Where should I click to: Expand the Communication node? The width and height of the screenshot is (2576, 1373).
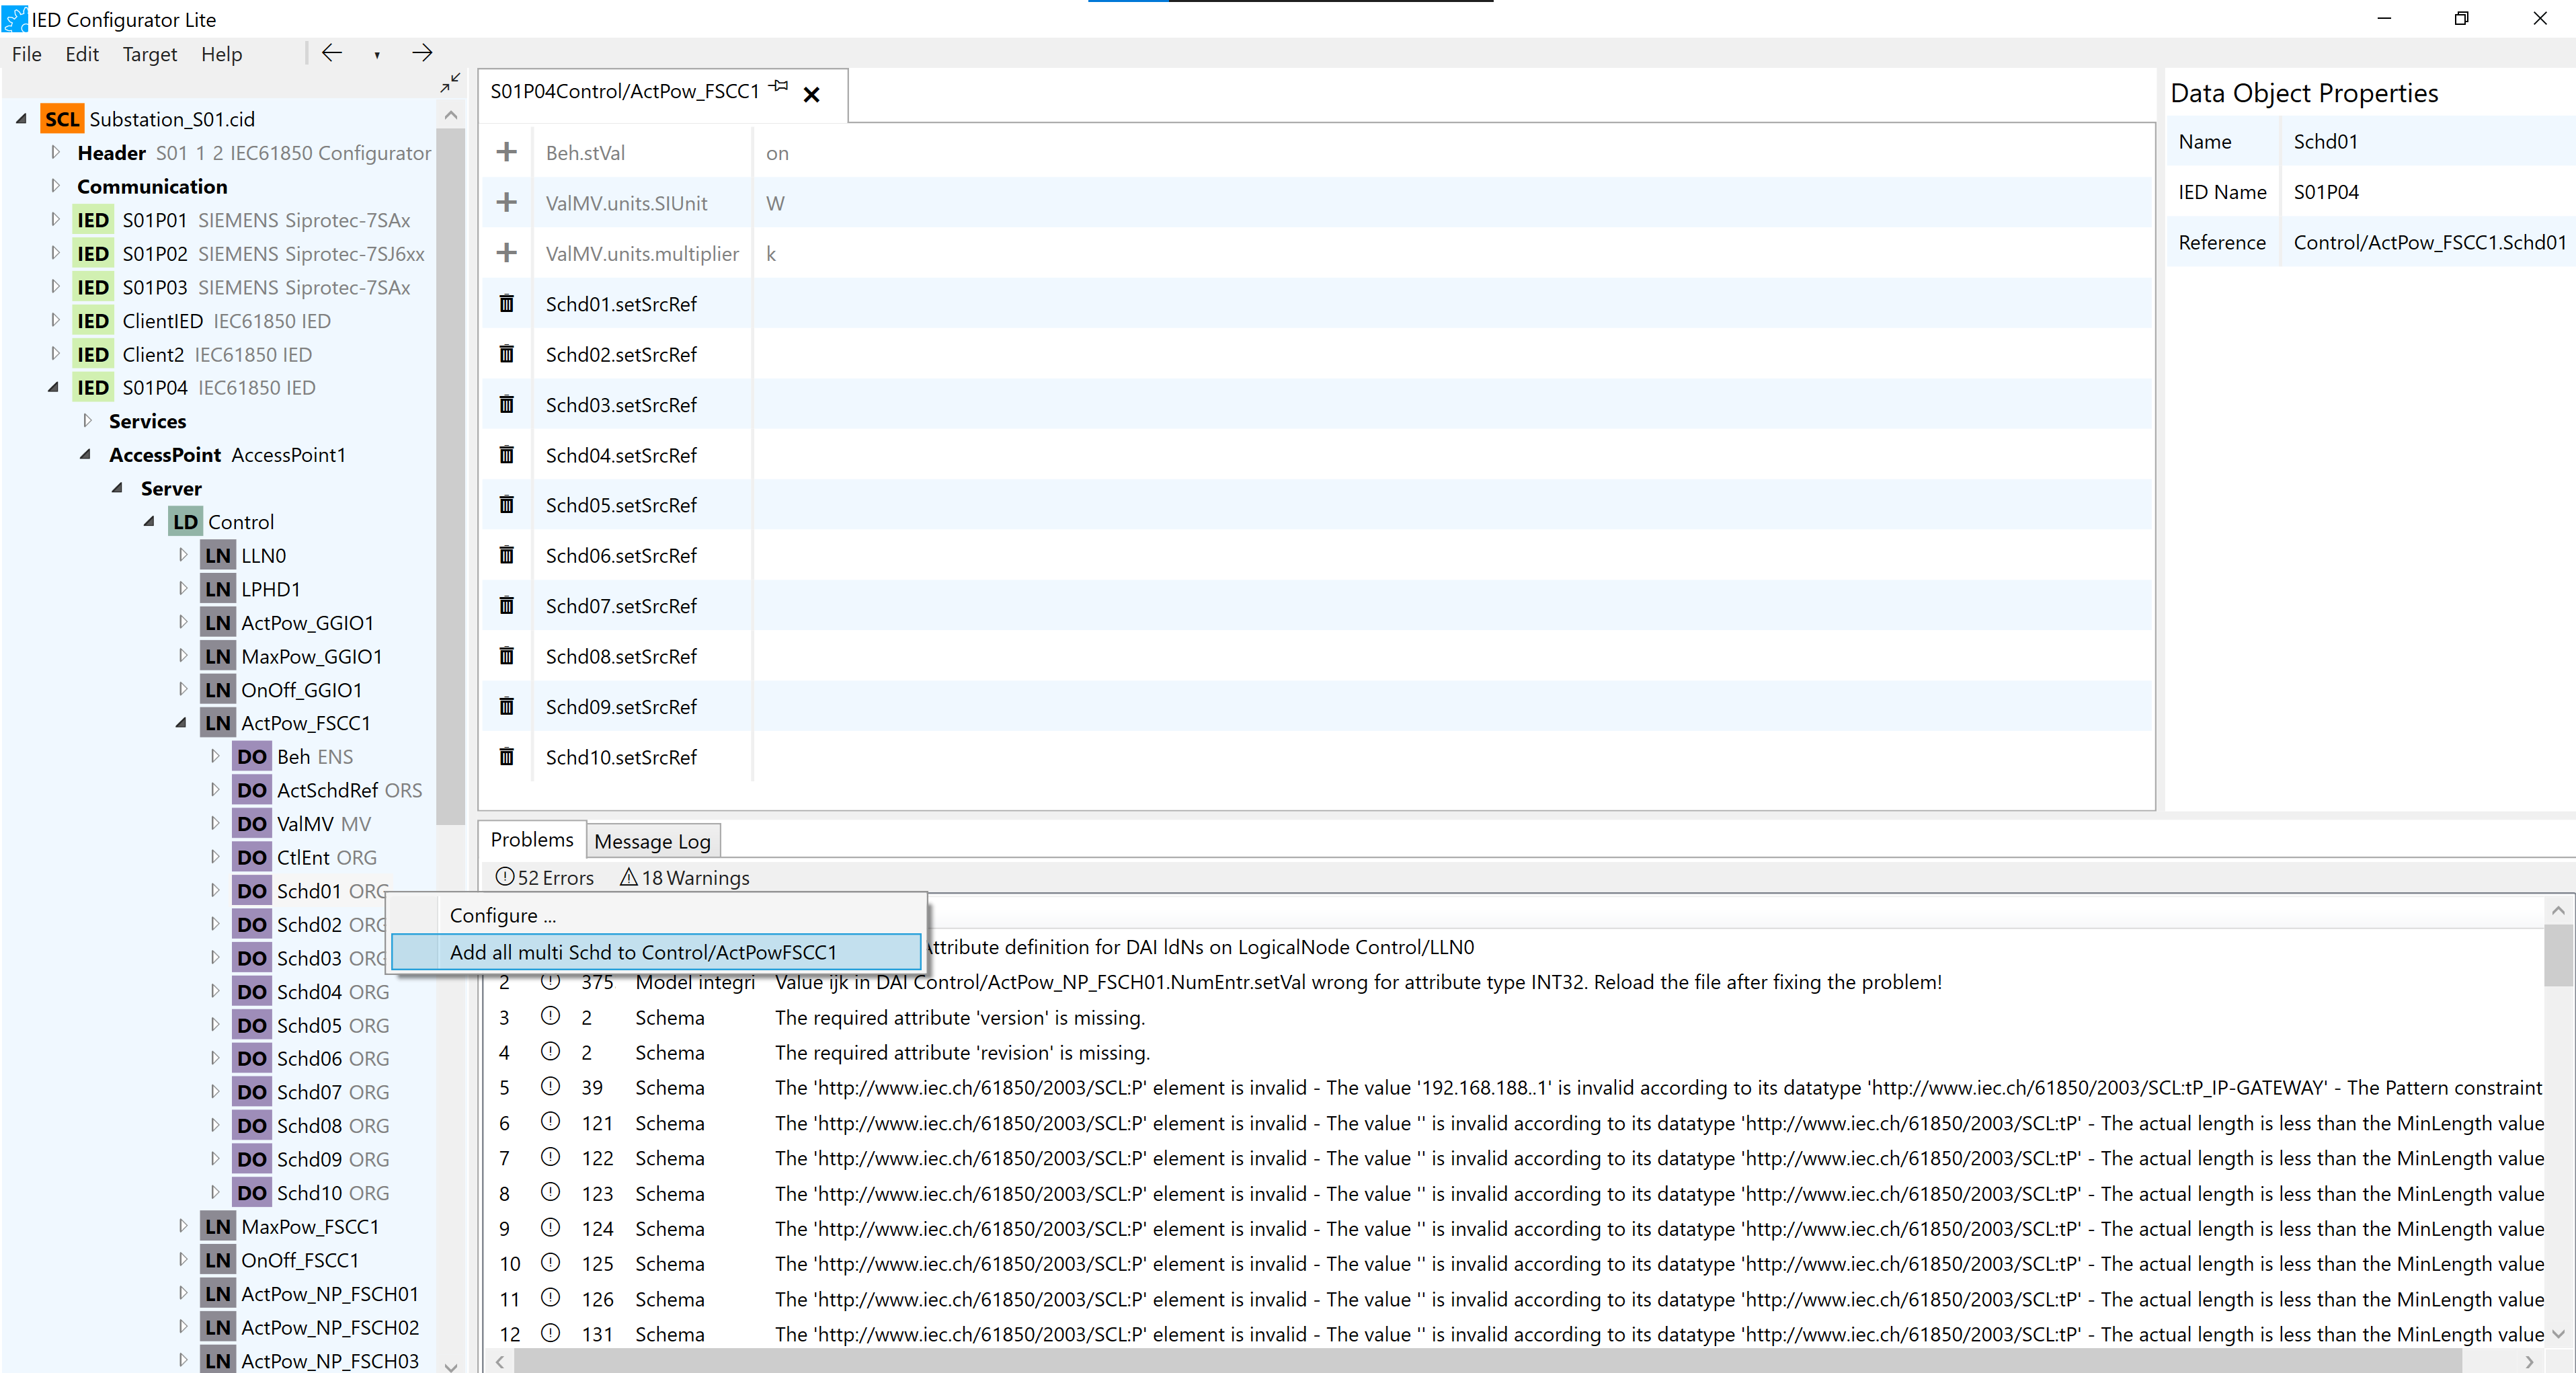(56, 186)
